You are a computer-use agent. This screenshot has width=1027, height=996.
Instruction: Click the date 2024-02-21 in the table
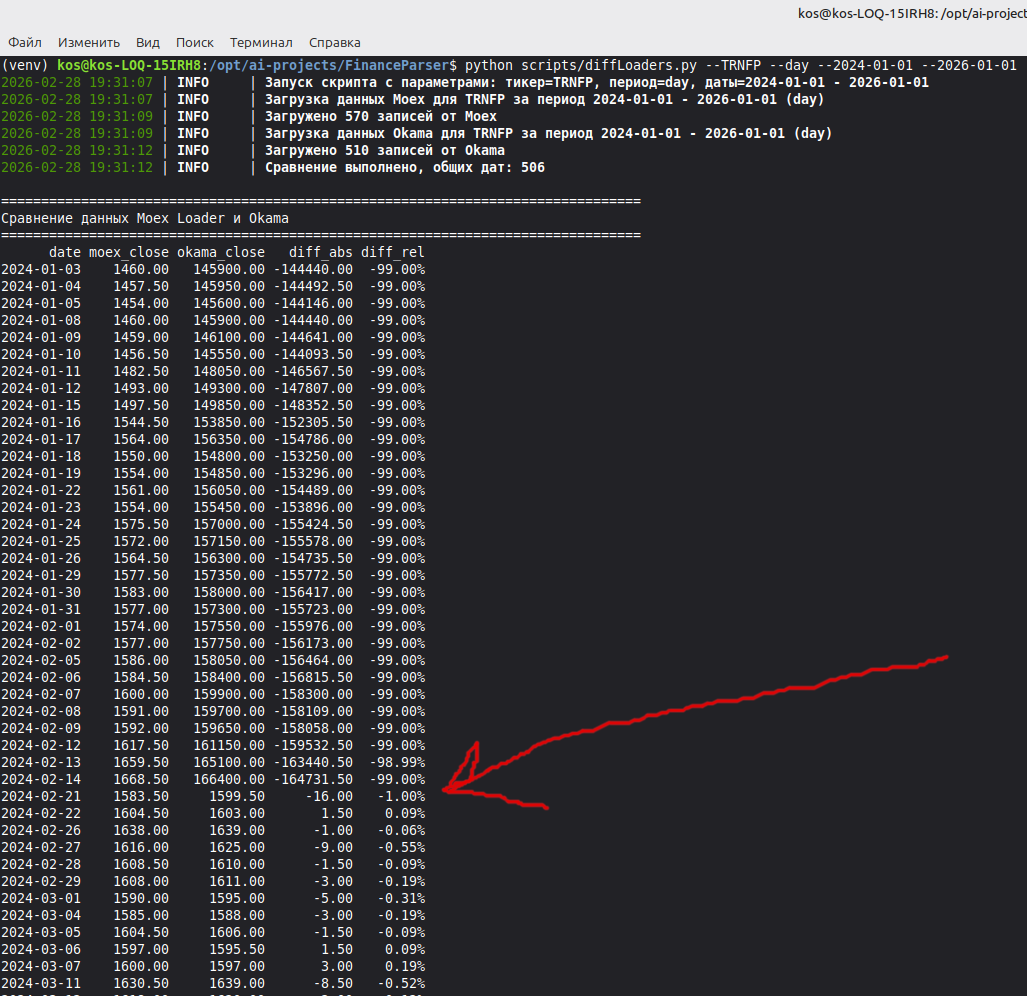41,796
